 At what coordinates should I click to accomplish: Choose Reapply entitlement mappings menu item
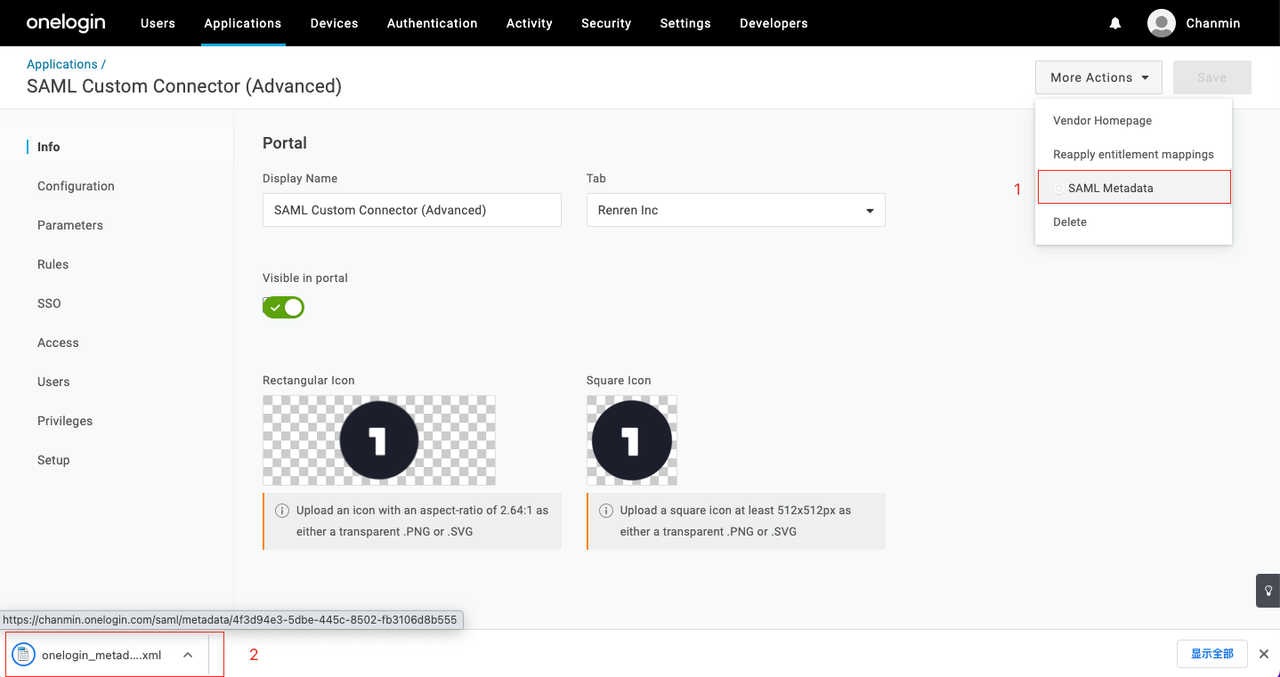[x=1133, y=154]
